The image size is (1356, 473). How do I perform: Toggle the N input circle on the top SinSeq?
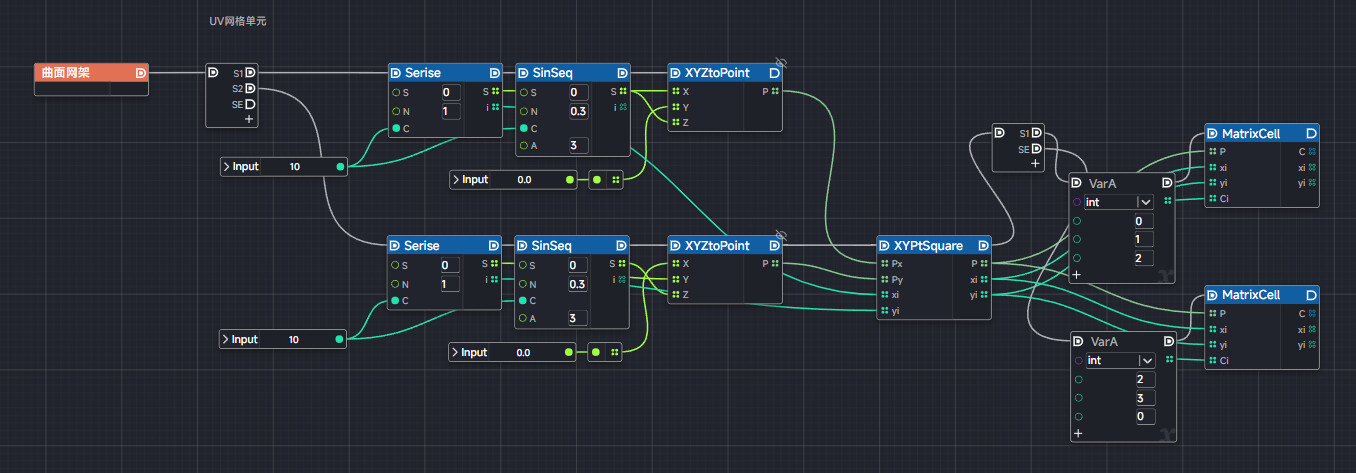pos(523,111)
